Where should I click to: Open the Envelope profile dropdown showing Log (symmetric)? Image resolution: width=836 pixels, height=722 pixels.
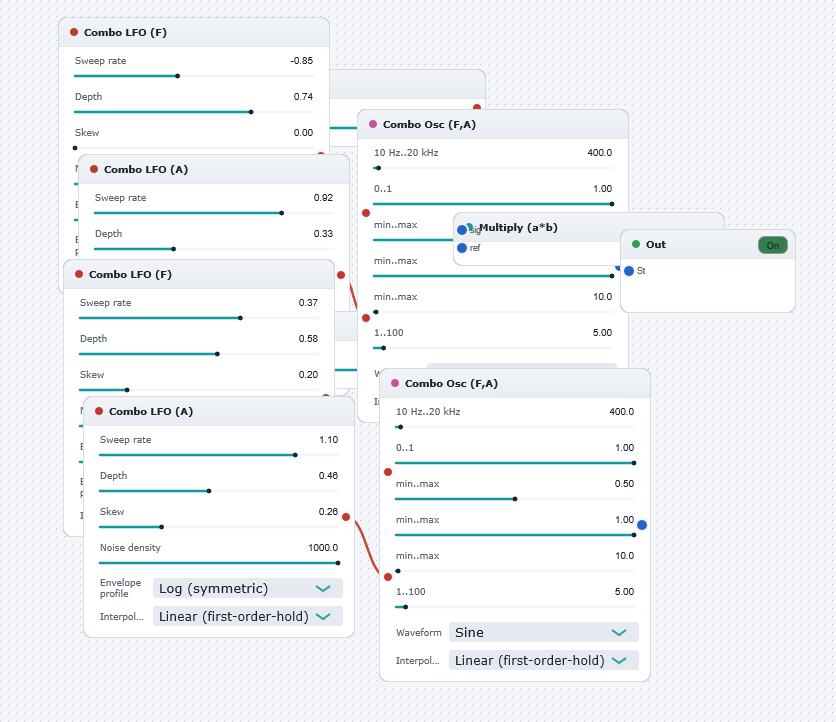(247, 588)
